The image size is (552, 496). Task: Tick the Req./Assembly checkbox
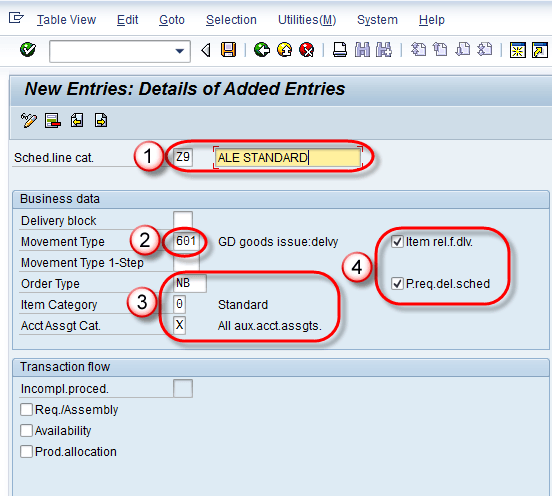[26, 410]
